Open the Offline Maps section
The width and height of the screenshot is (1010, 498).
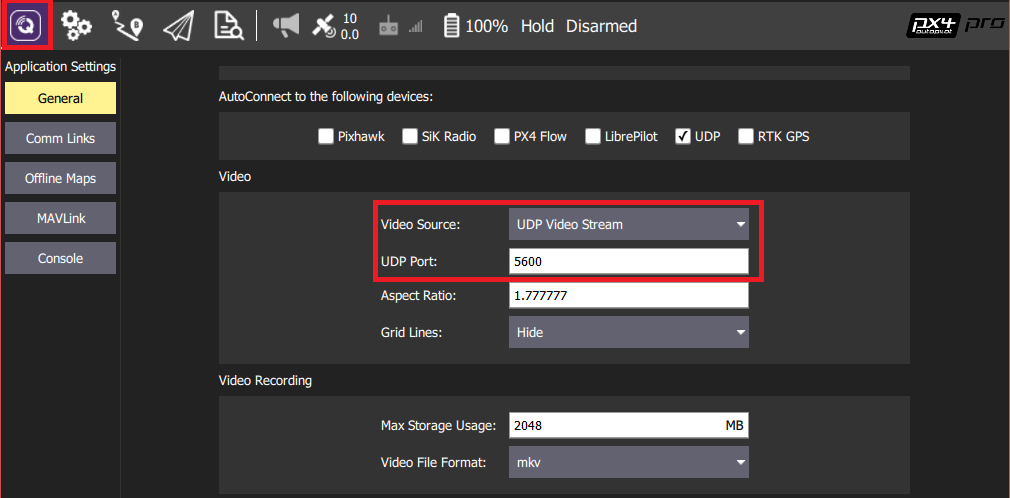click(x=60, y=178)
